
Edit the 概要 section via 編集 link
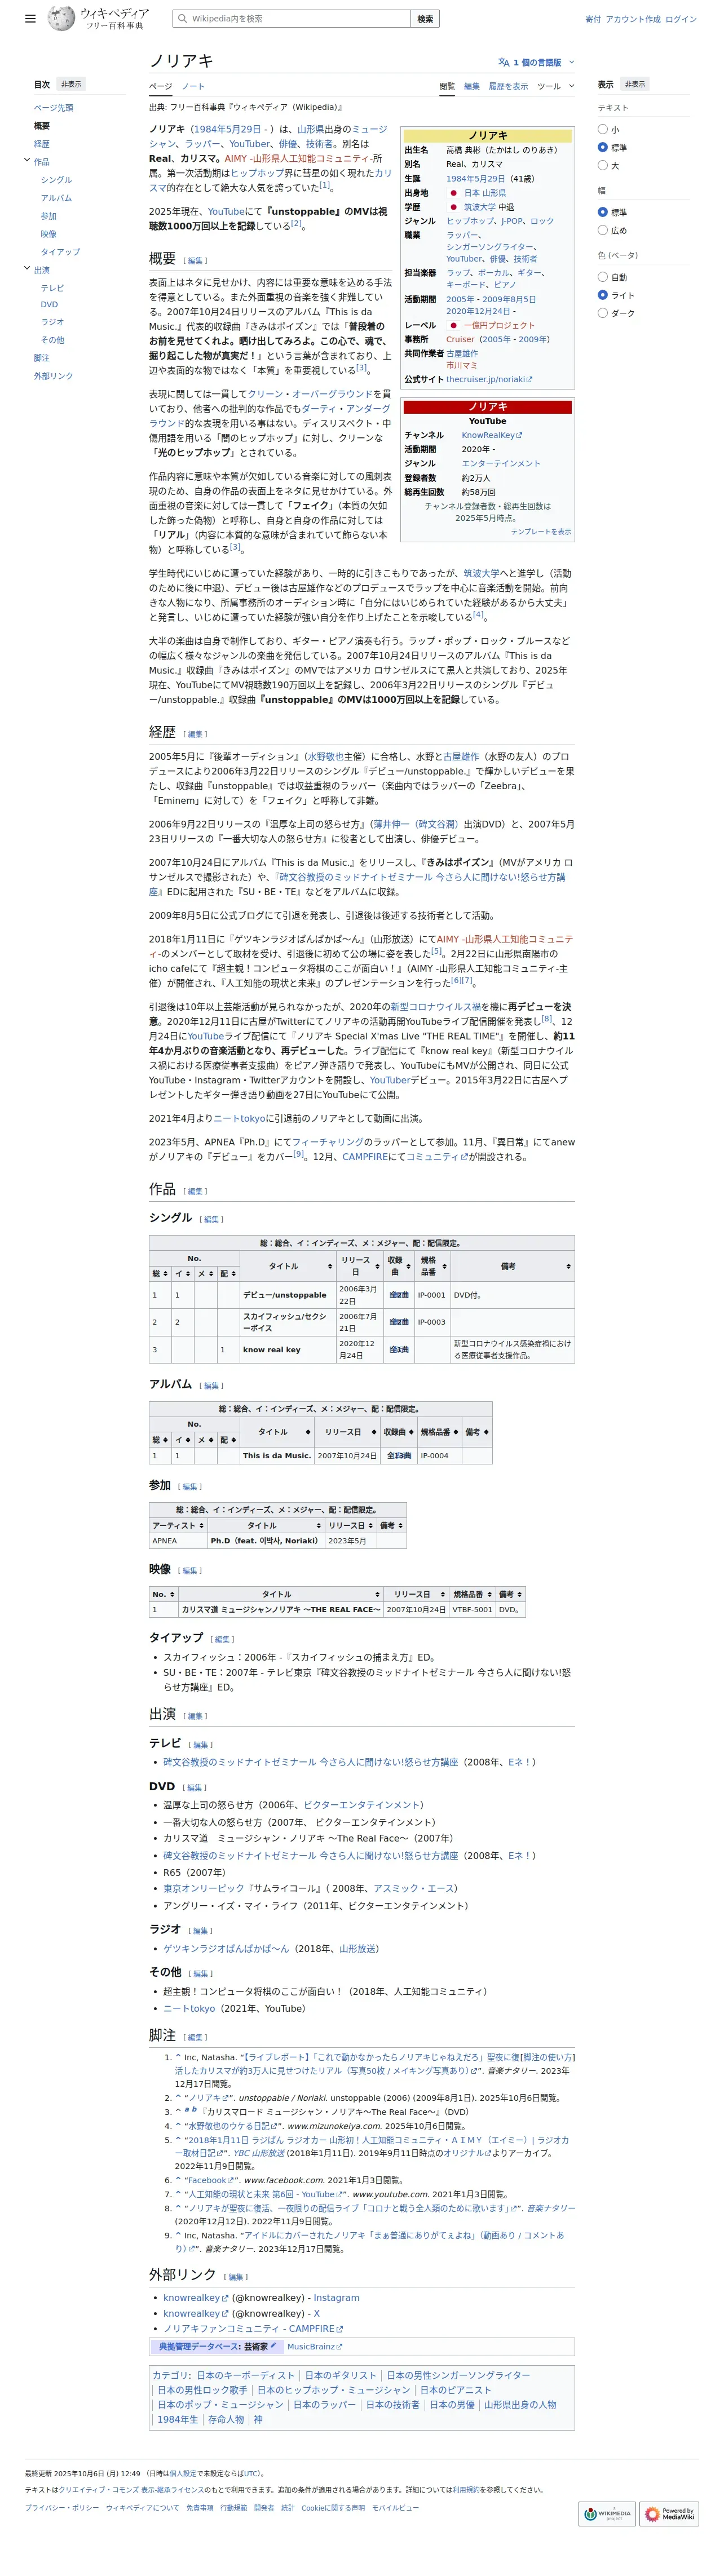(x=195, y=261)
